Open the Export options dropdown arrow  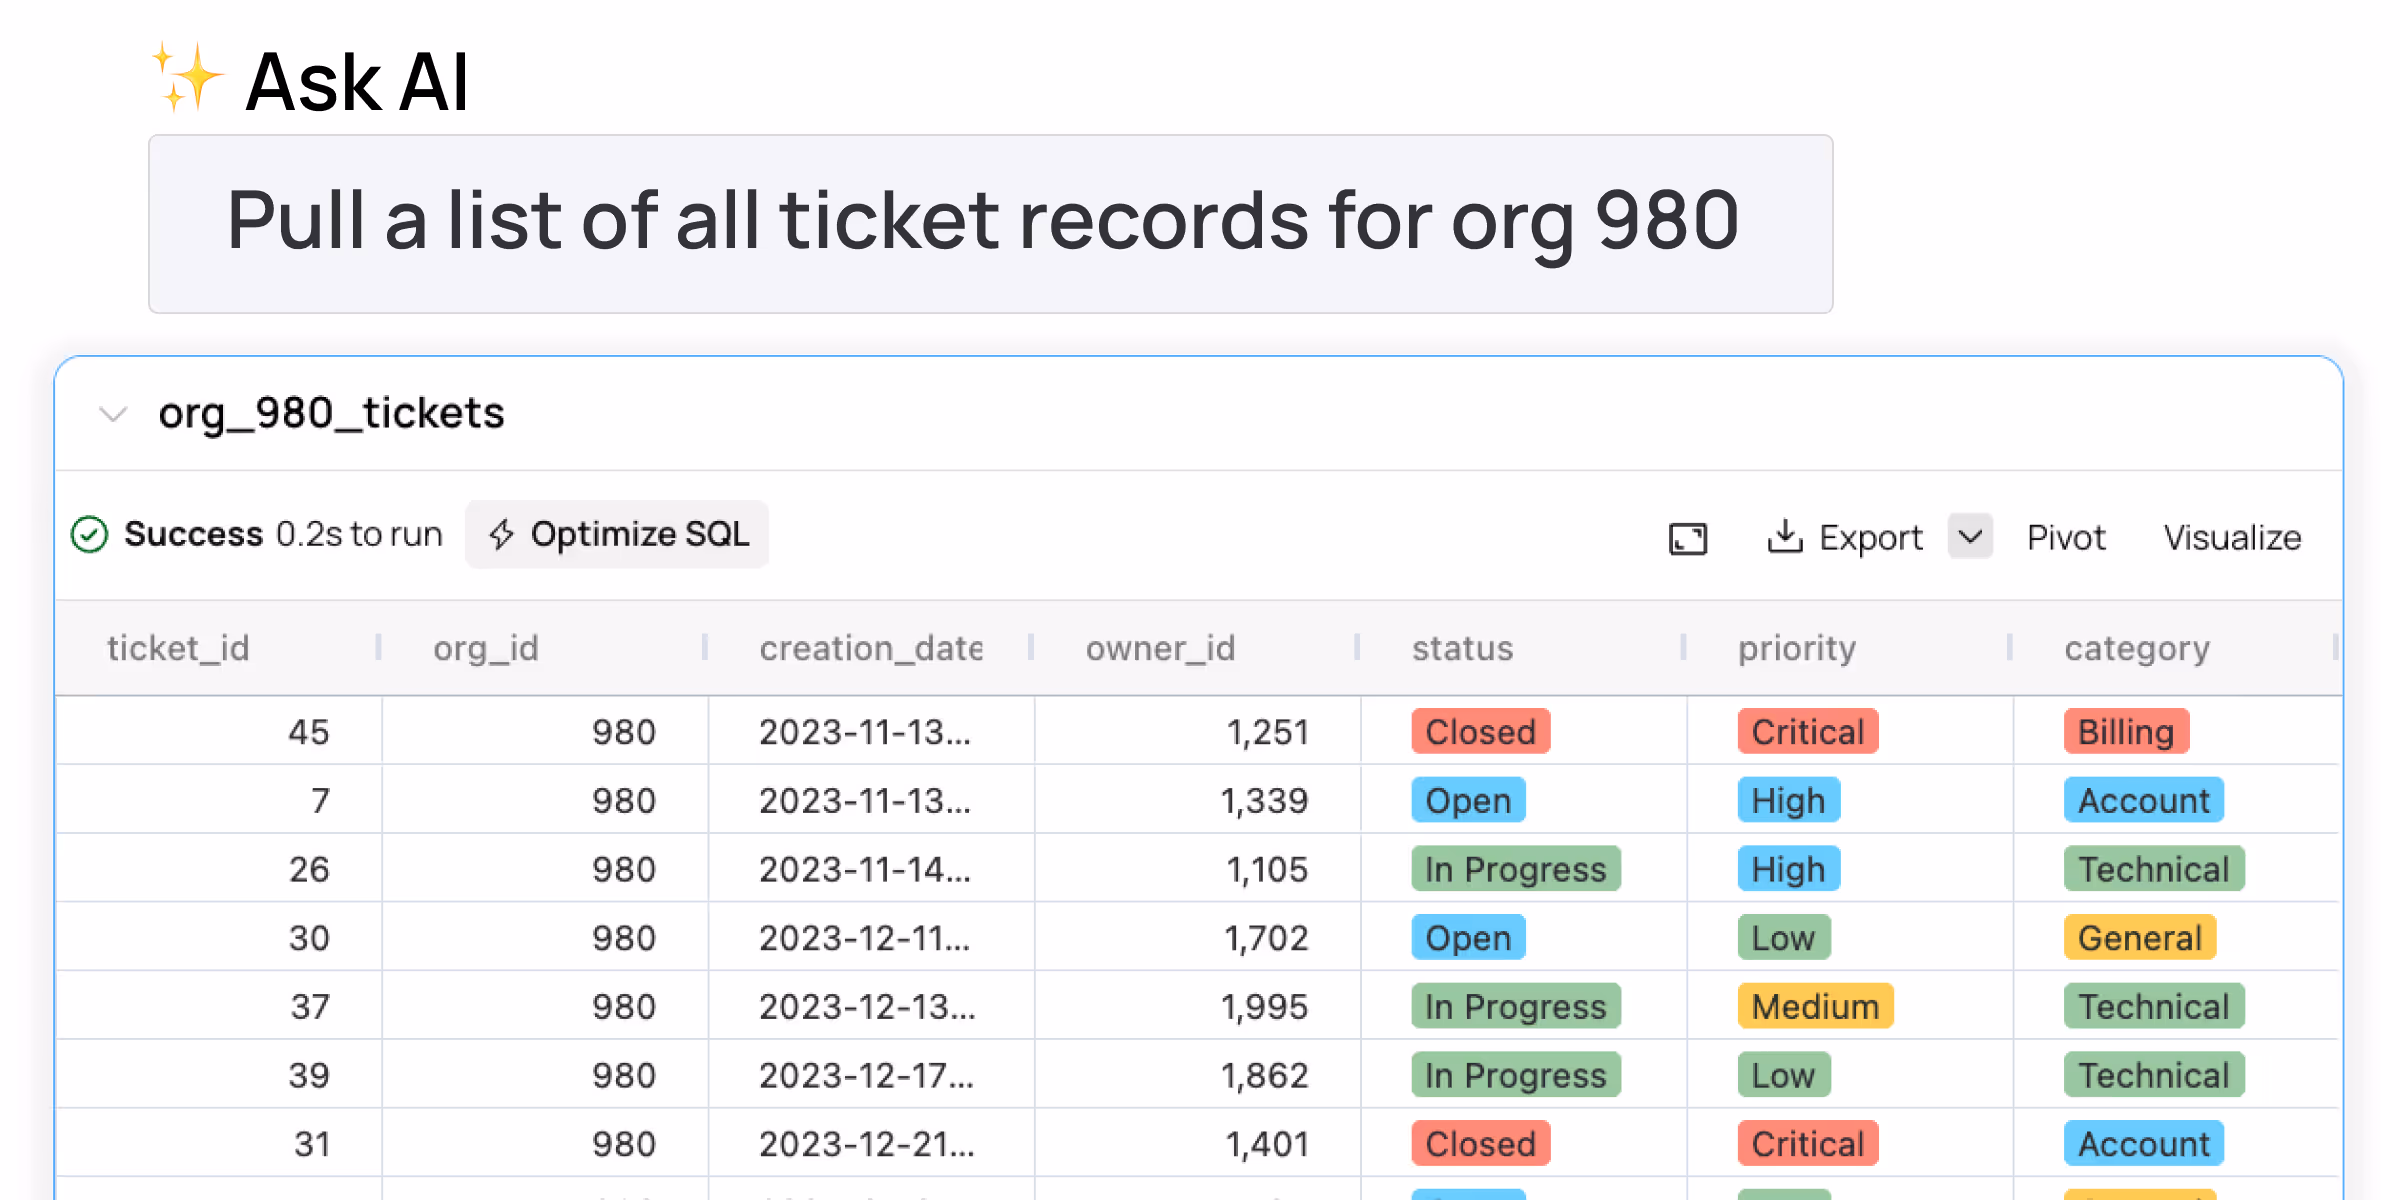point(1970,536)
